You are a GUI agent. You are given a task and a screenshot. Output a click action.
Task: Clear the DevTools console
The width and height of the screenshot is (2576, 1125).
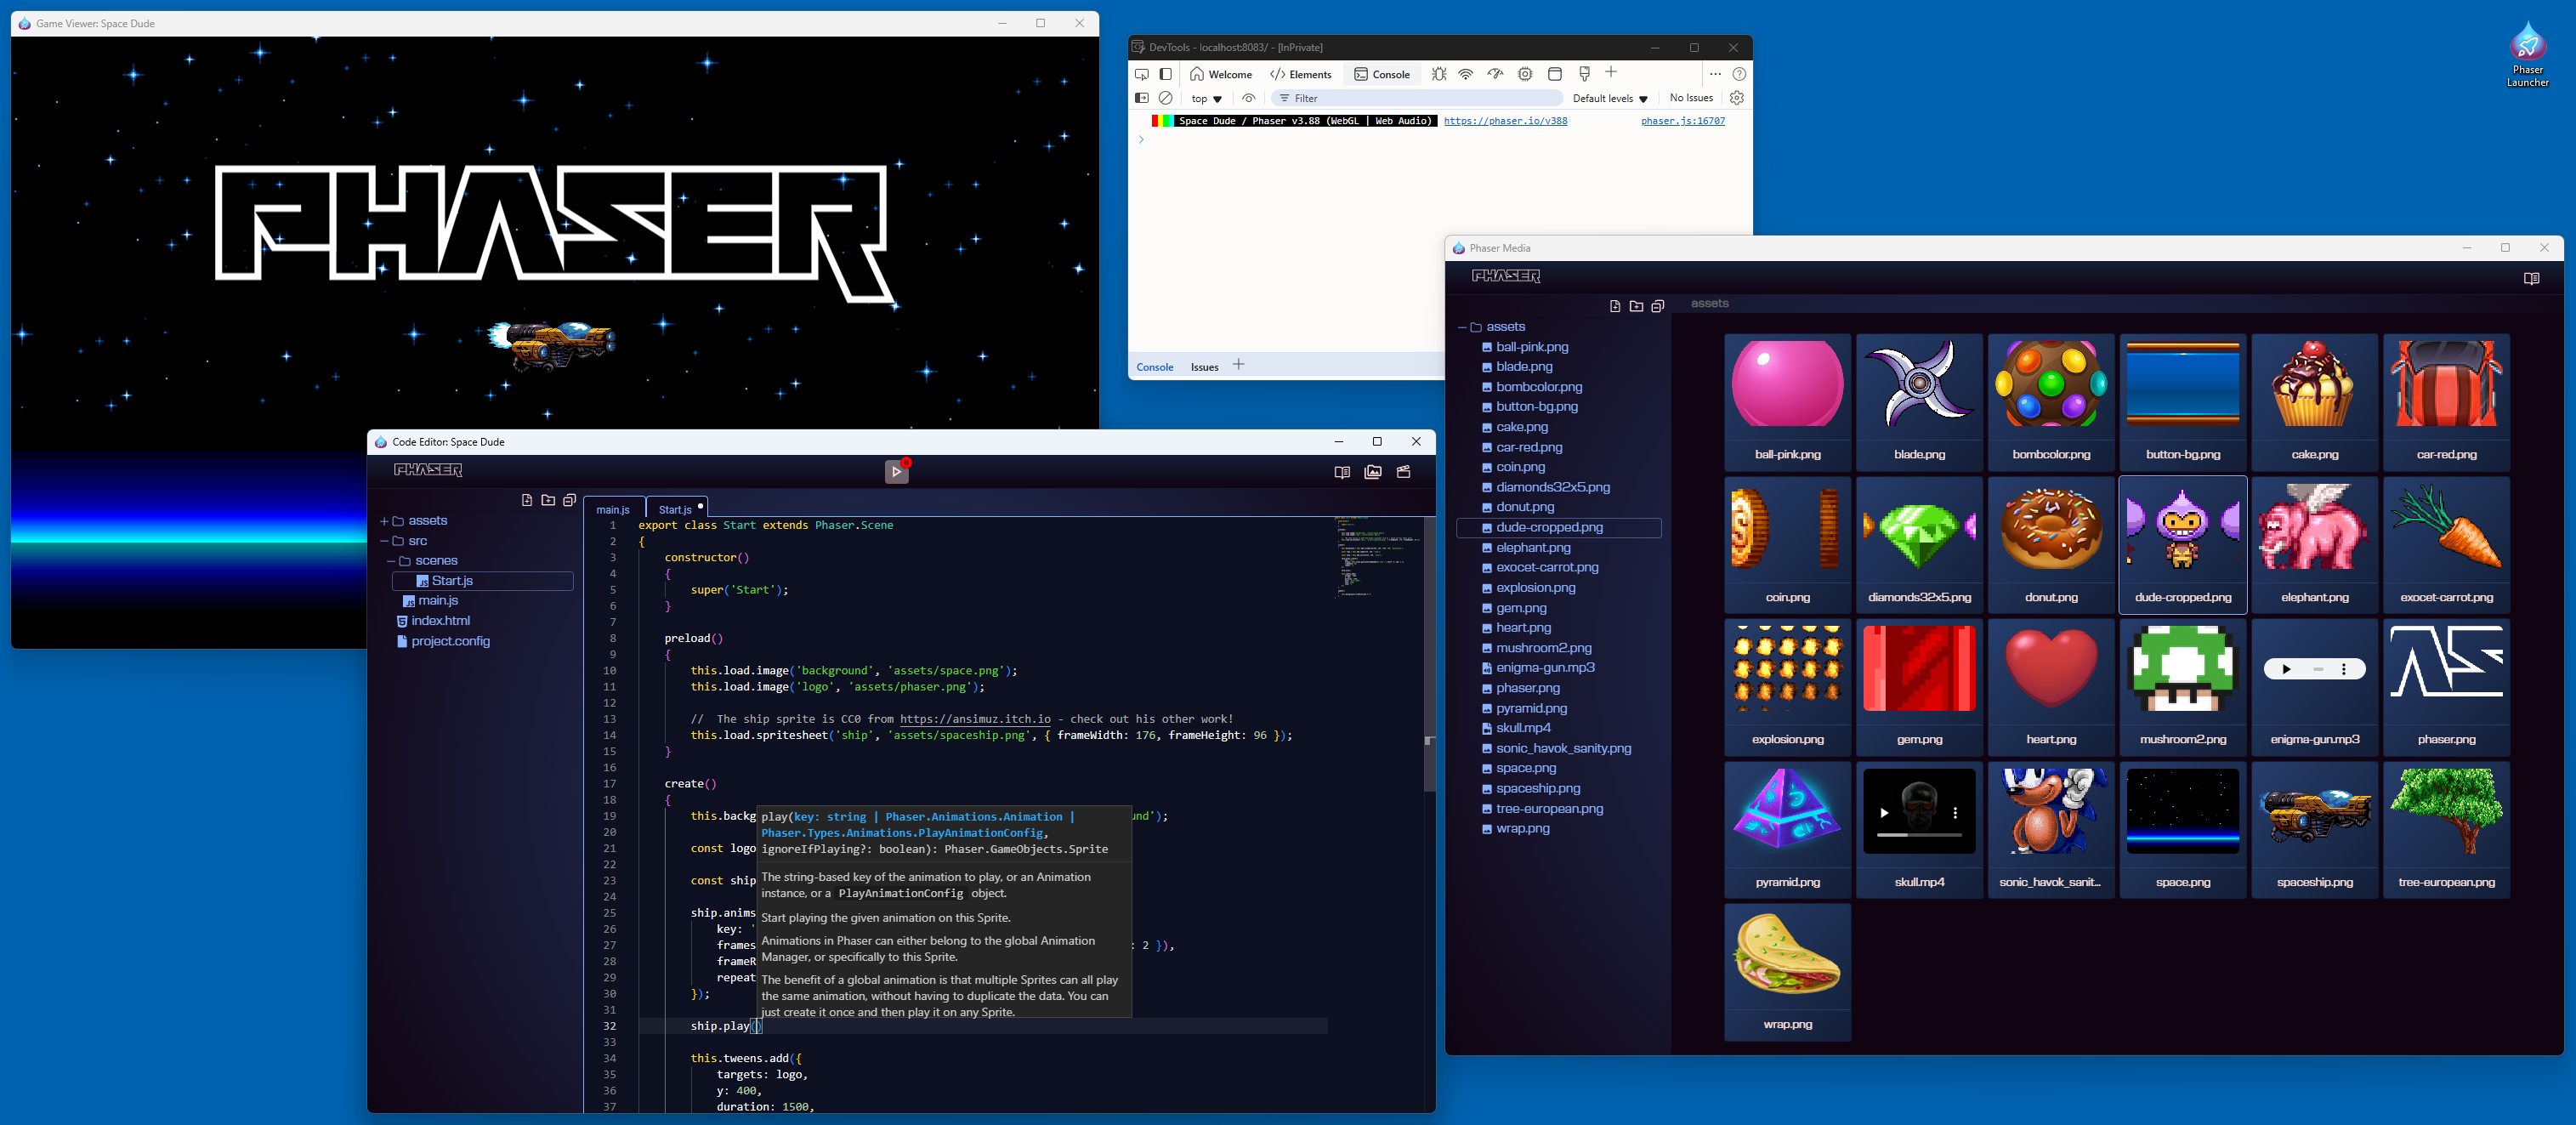1165,98
